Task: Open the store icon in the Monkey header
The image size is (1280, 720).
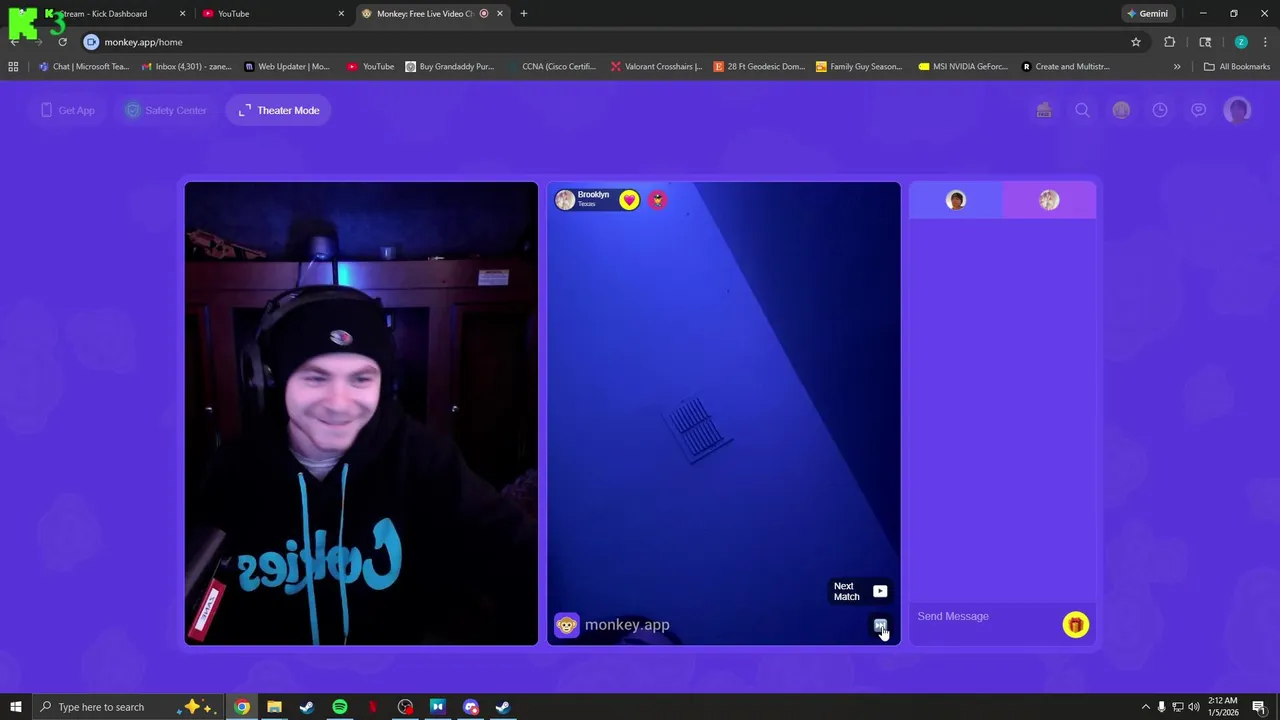Action: click(1044, 110)
